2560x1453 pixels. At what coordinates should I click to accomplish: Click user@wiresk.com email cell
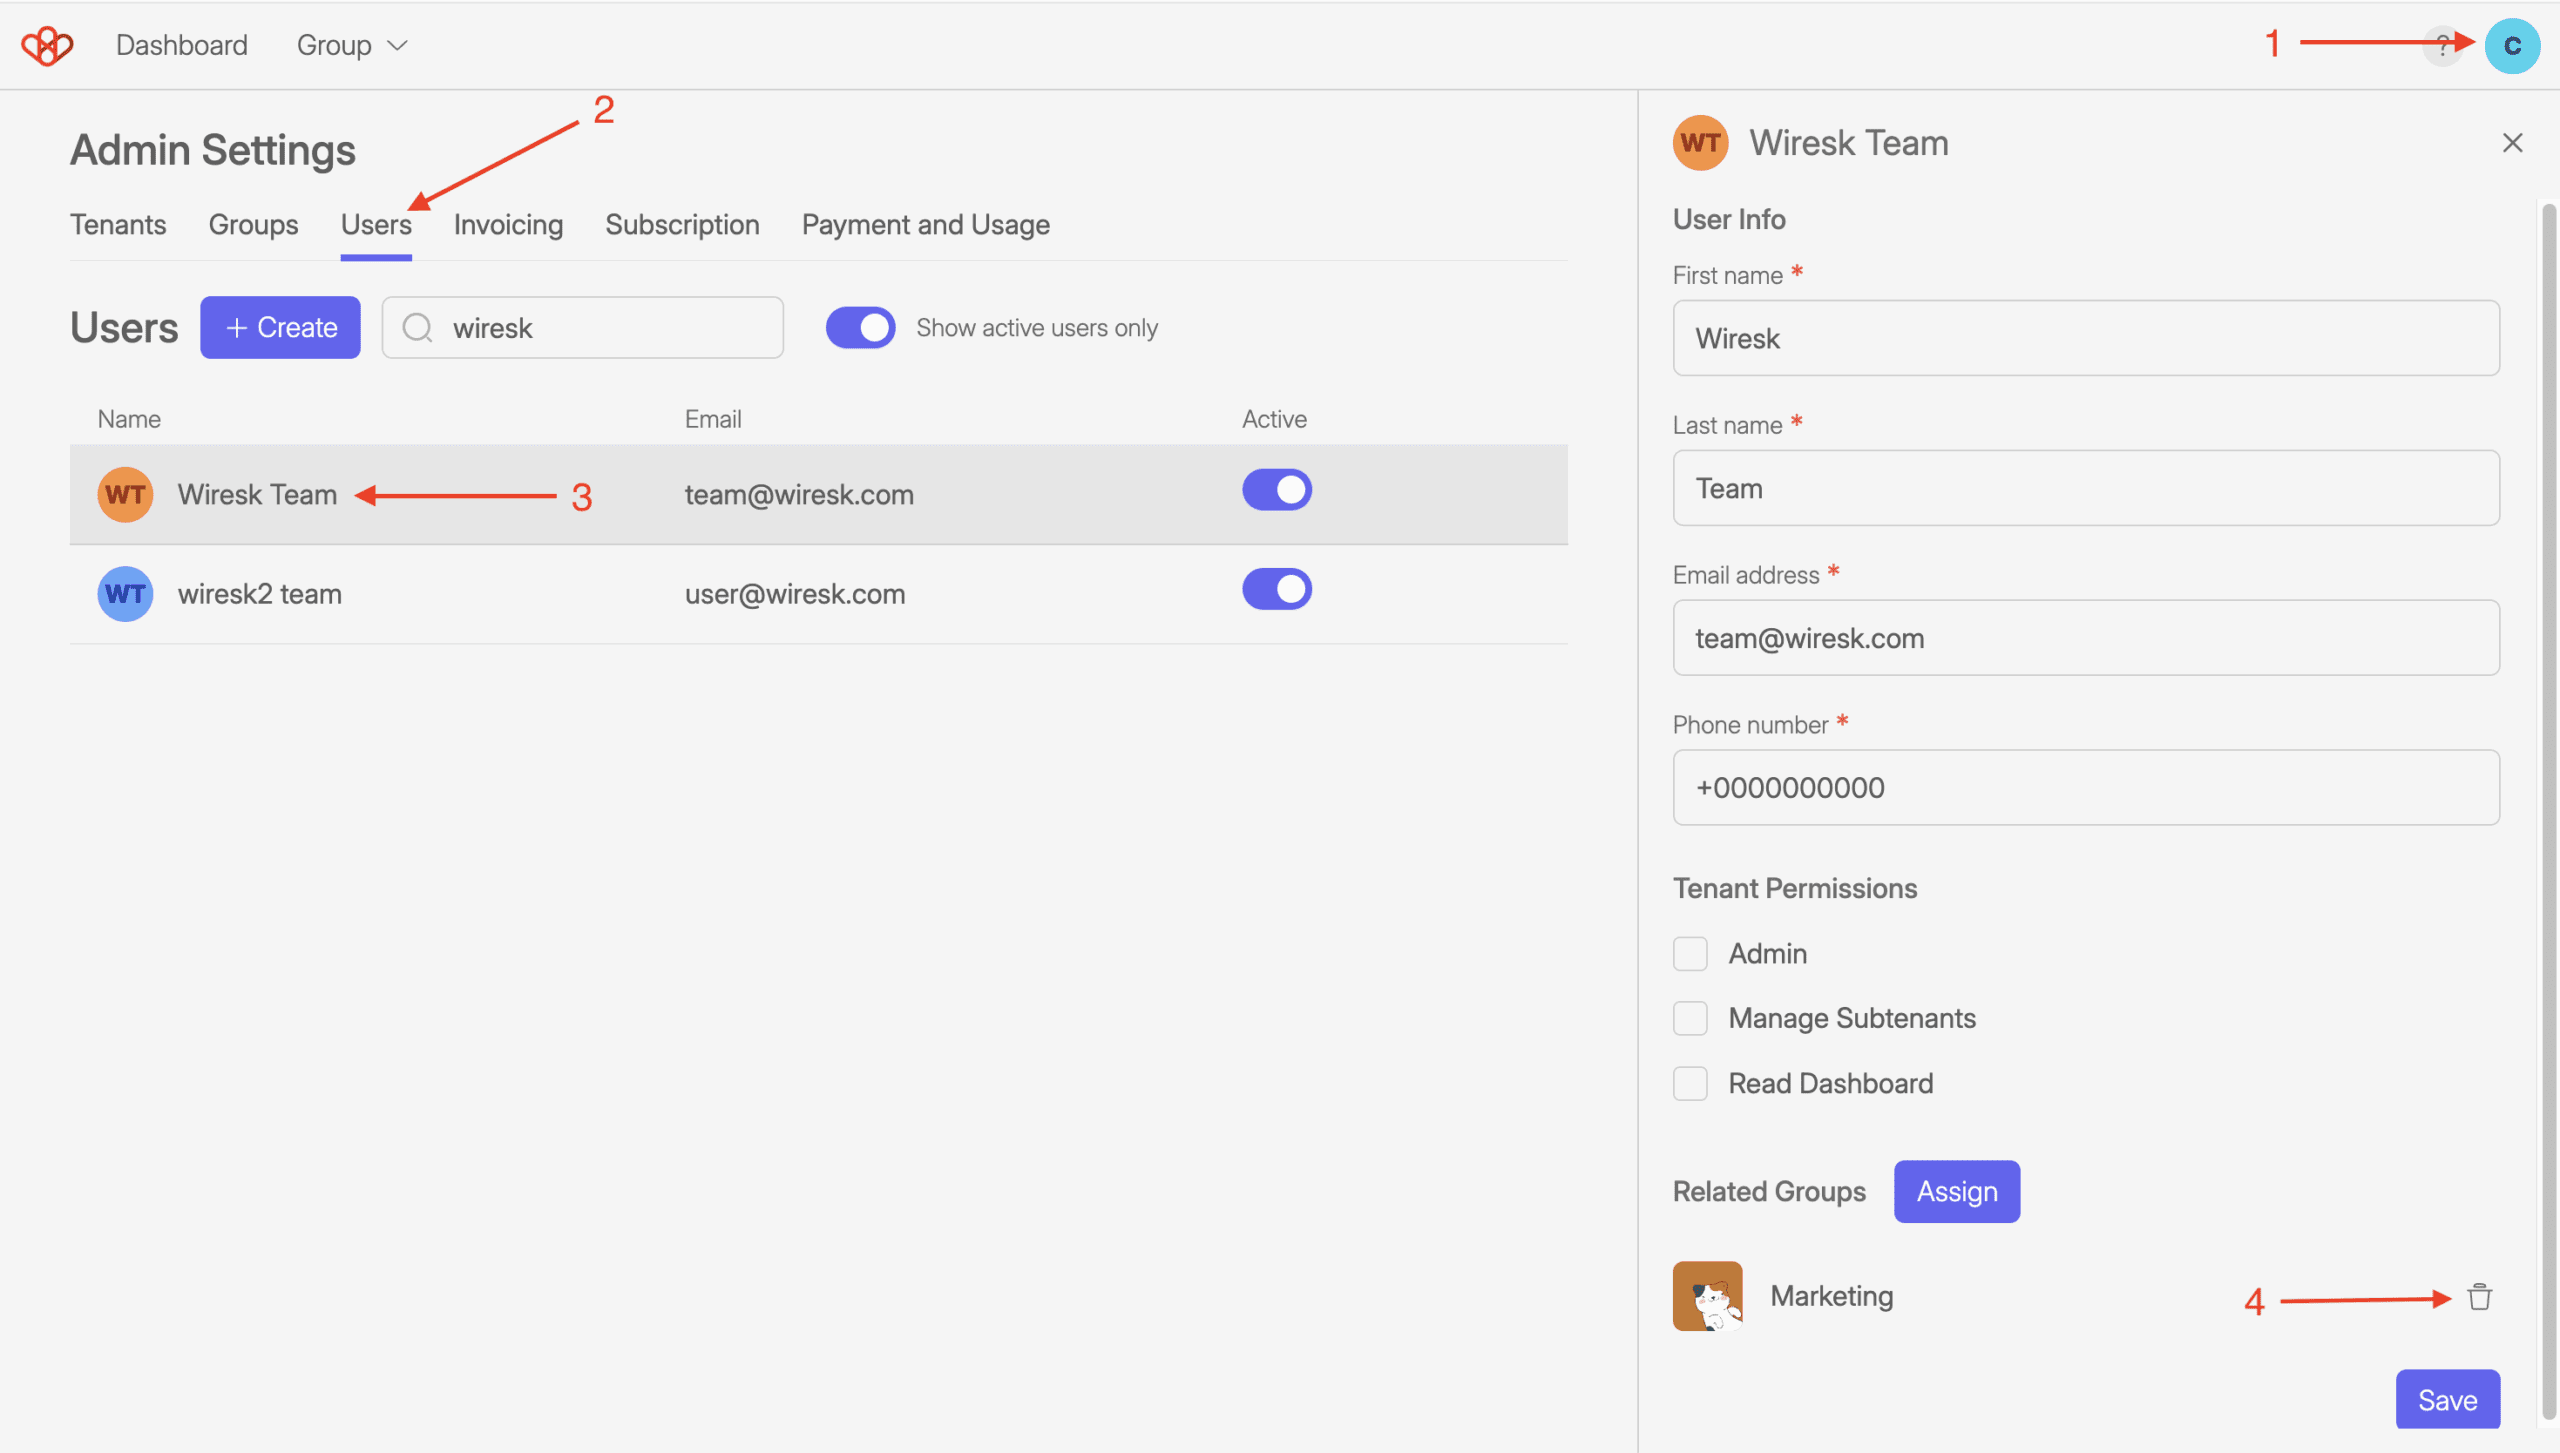(795, 594)
